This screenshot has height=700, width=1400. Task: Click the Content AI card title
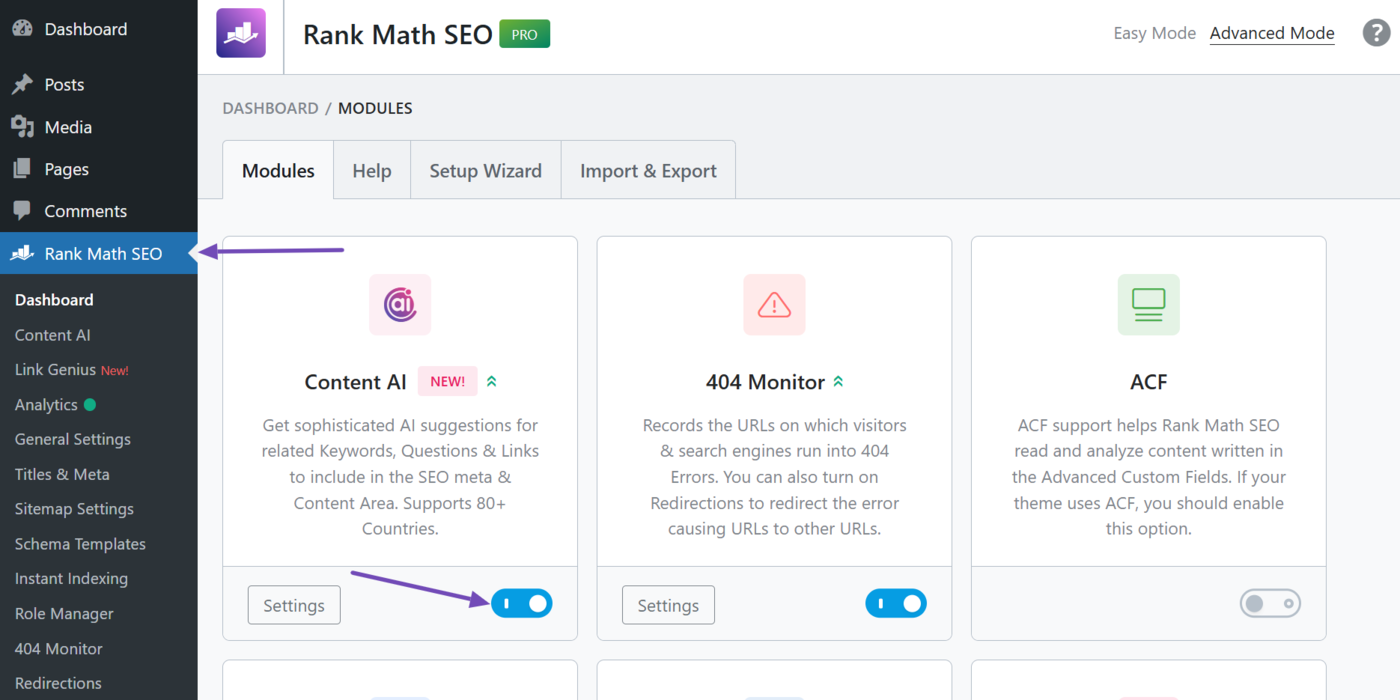(x=356, y=382)
